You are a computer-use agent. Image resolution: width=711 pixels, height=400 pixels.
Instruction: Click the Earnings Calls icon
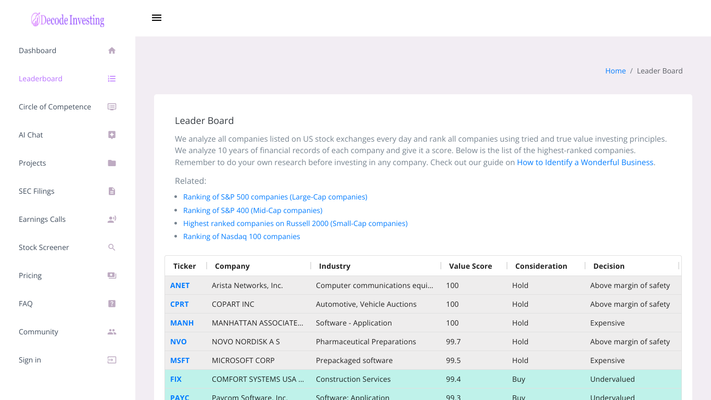pyautogui.click(x=112, y=219)
